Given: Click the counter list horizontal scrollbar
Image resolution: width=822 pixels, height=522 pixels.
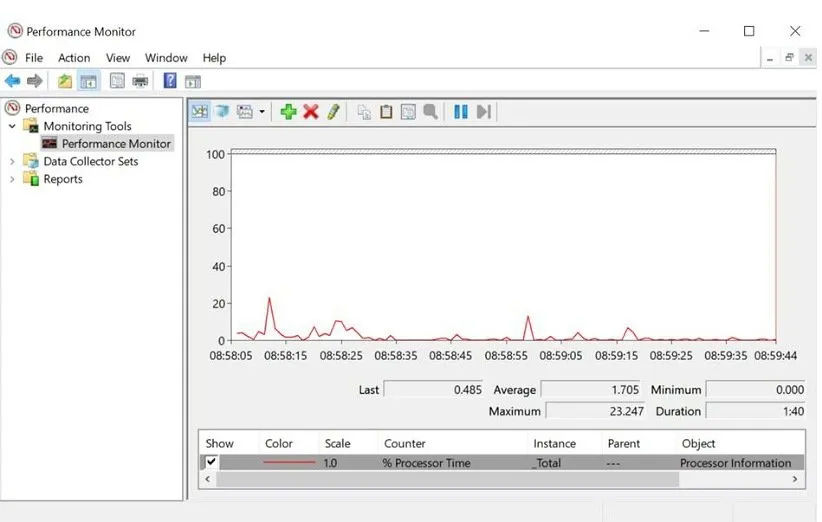Looking at the screenshot, I should 450,479.
